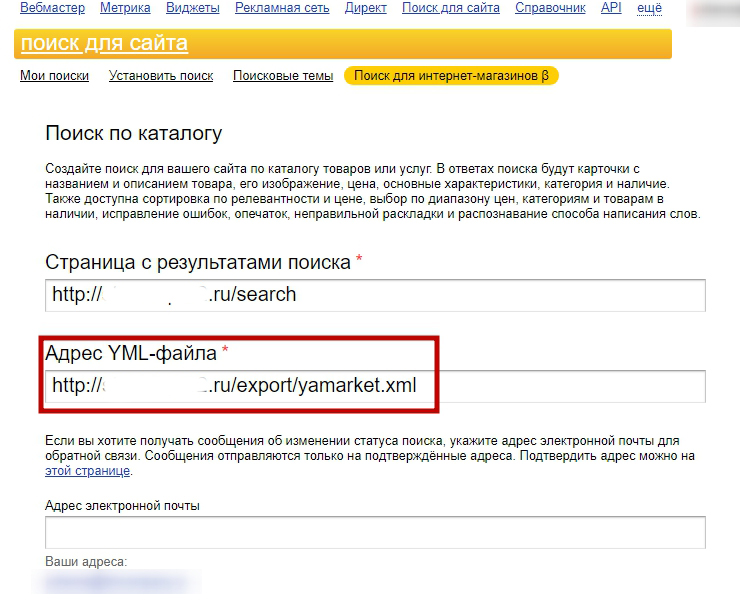Open Виджеты from the top navigation

[192, 8]
